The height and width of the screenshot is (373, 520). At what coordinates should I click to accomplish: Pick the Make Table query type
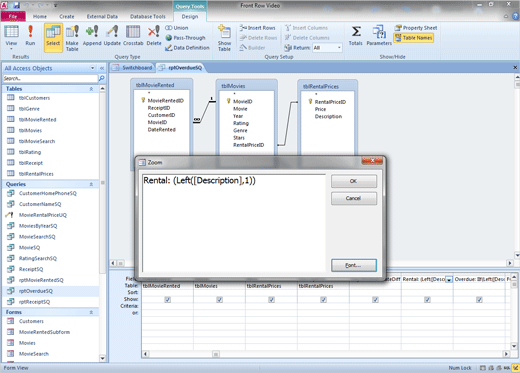pos(72,38)
